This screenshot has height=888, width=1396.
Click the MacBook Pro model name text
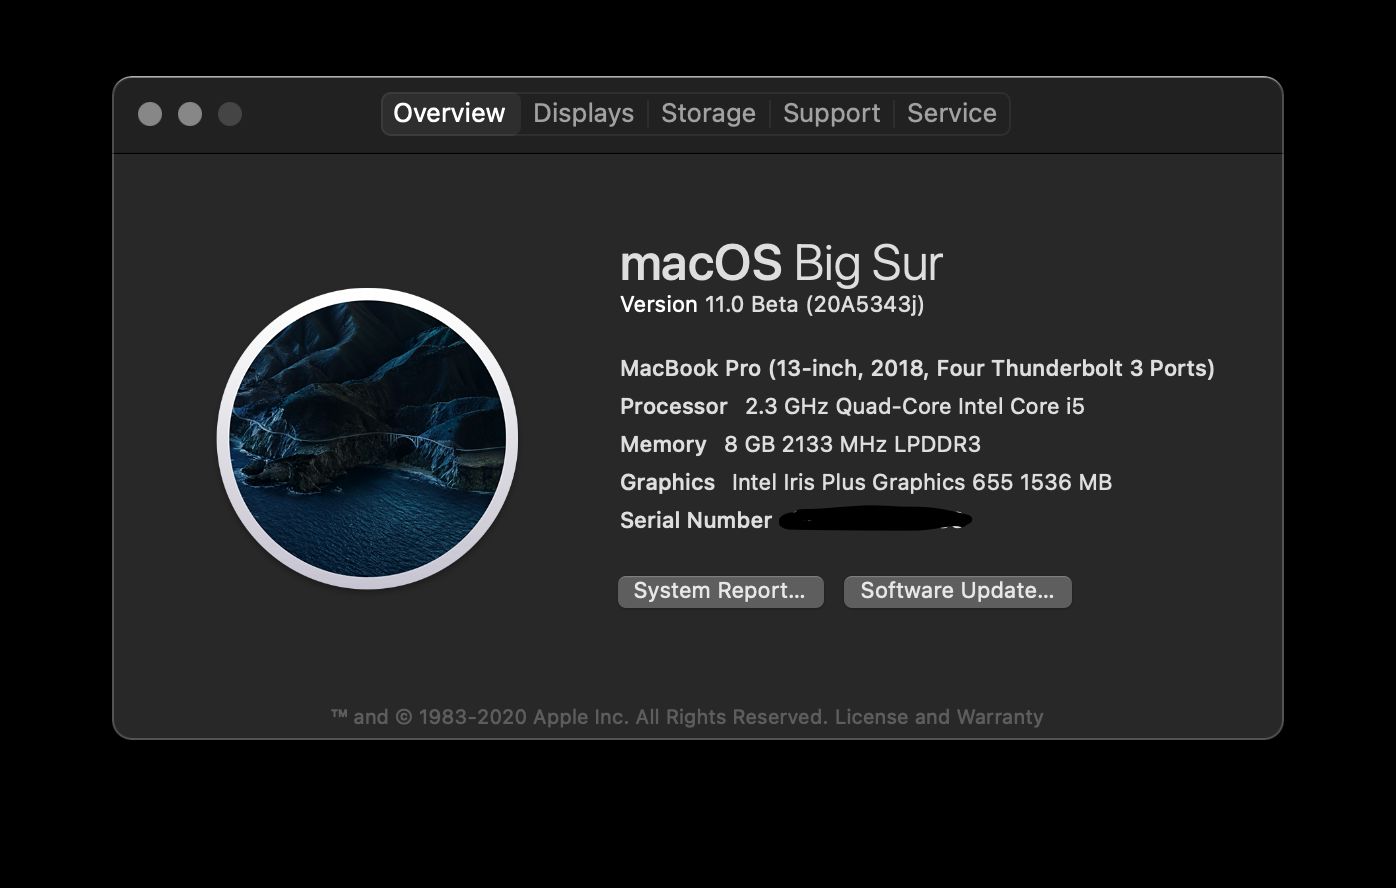pos(916,368)
